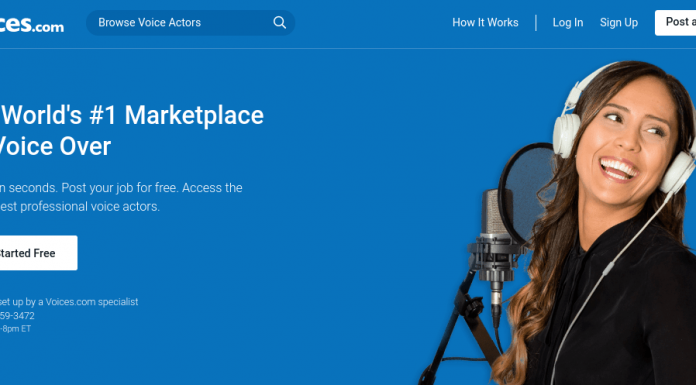Click the line ending 'Access the'
The height and width of the screenshot is (385, 696).
pos(121,188)
